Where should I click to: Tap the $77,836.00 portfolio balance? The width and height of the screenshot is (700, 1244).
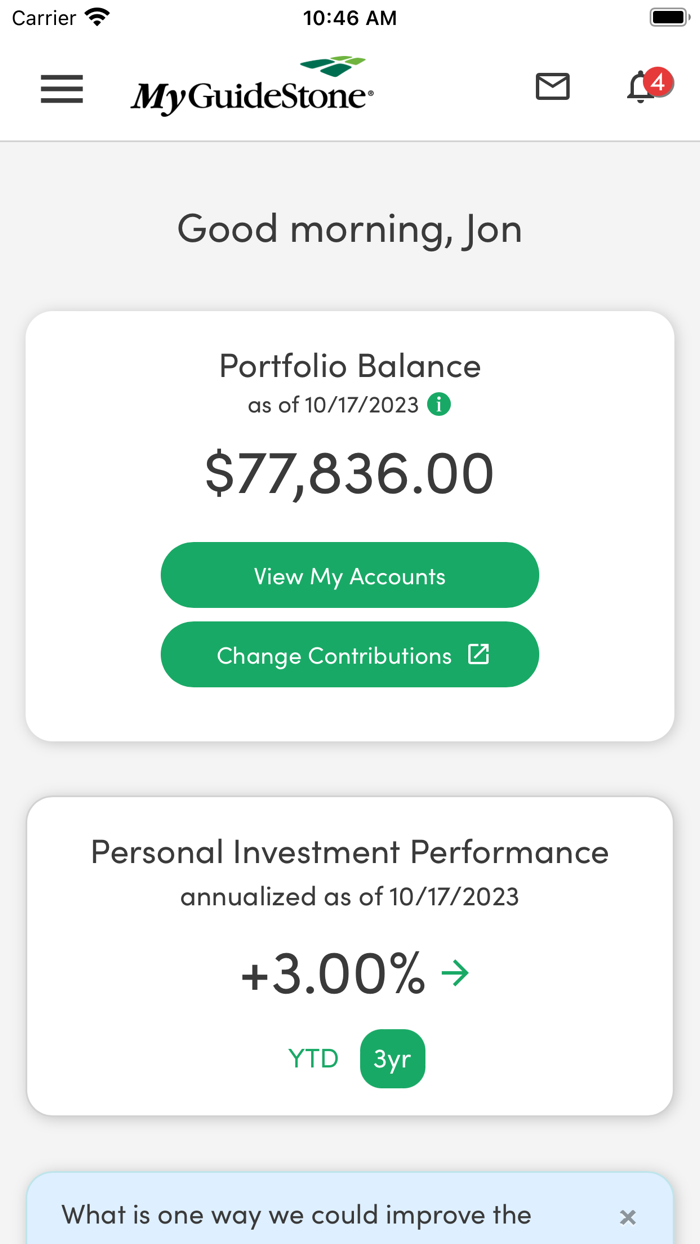(x=350, y=473)
